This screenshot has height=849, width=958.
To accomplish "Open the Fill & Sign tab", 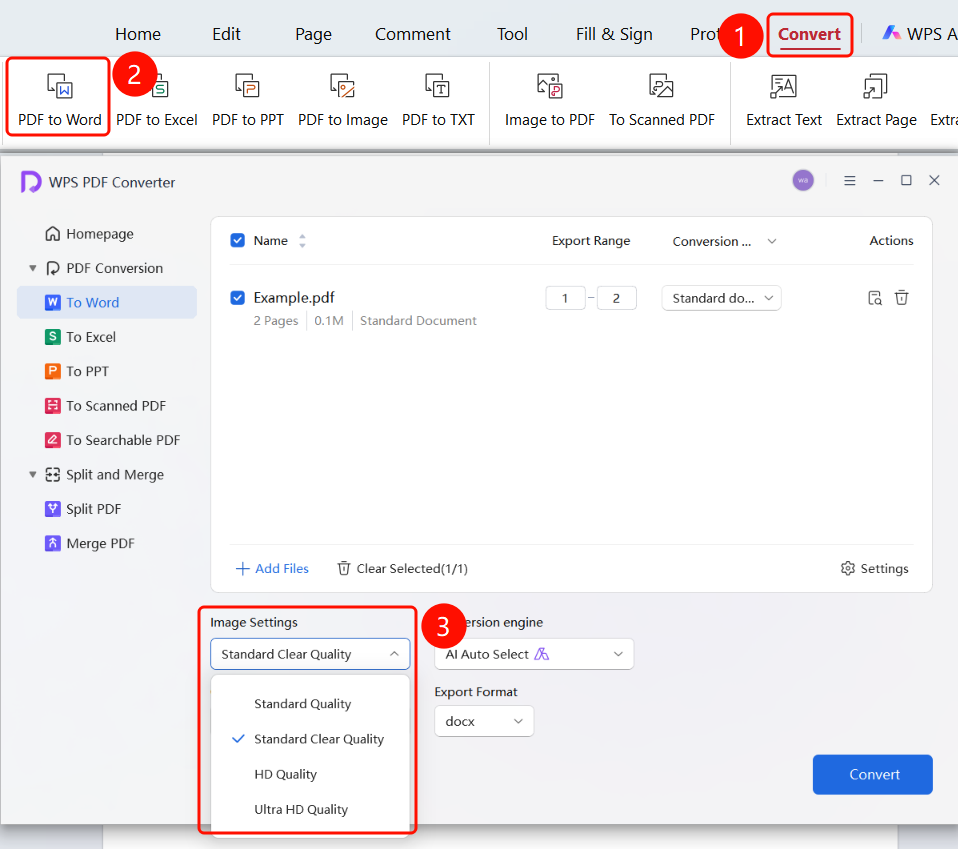I will coord(614,34).
